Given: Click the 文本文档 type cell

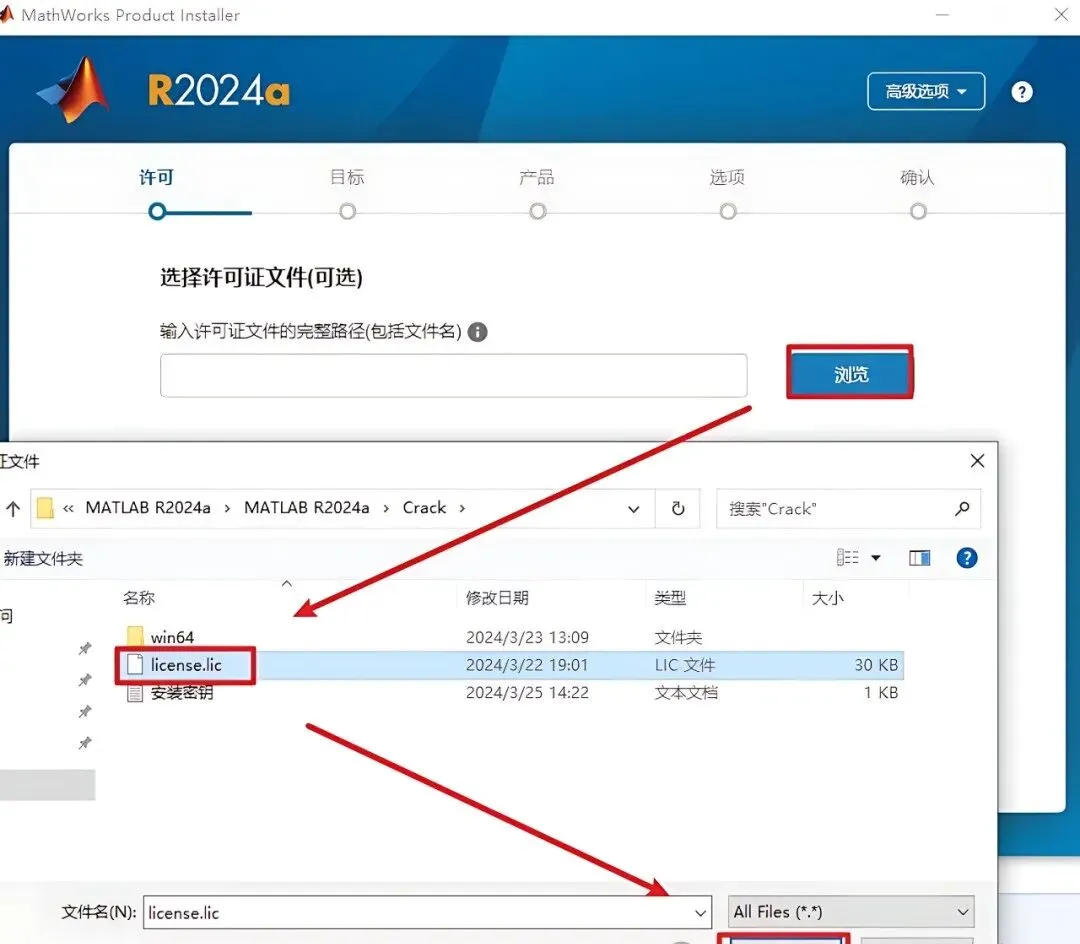Looking at the screenshot, I should pos(685,693).
